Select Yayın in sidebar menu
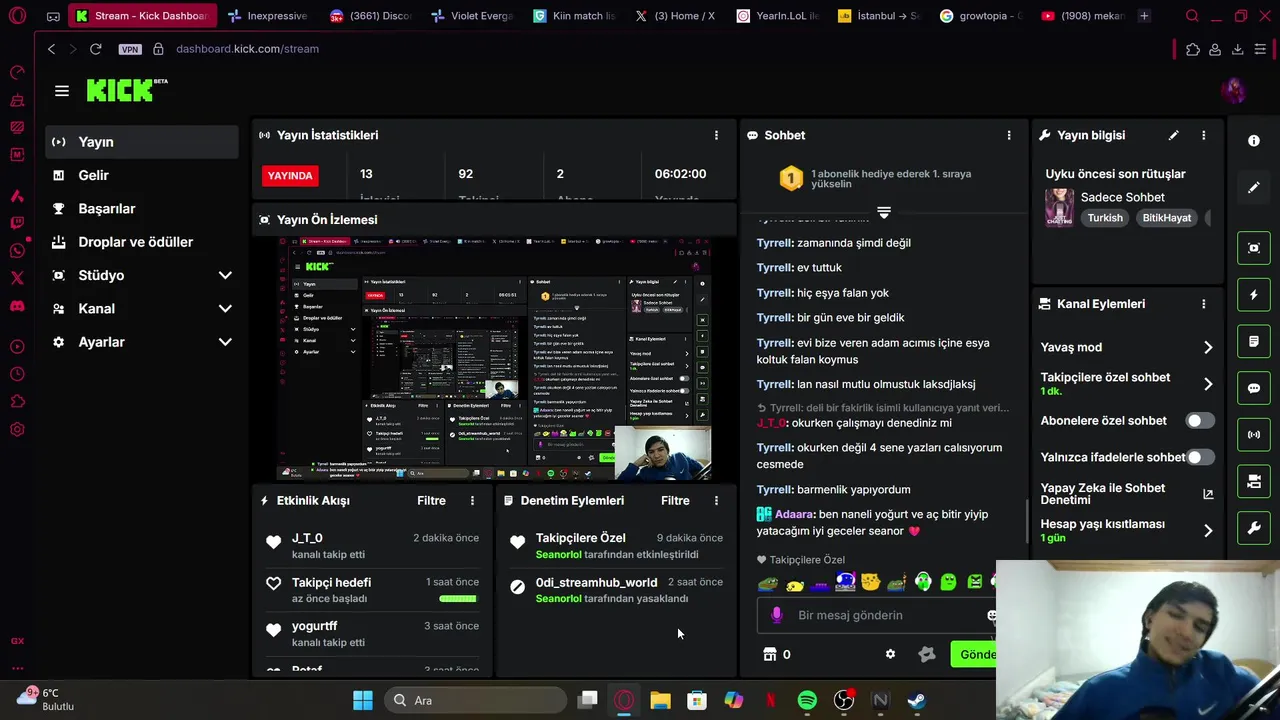 142,142
